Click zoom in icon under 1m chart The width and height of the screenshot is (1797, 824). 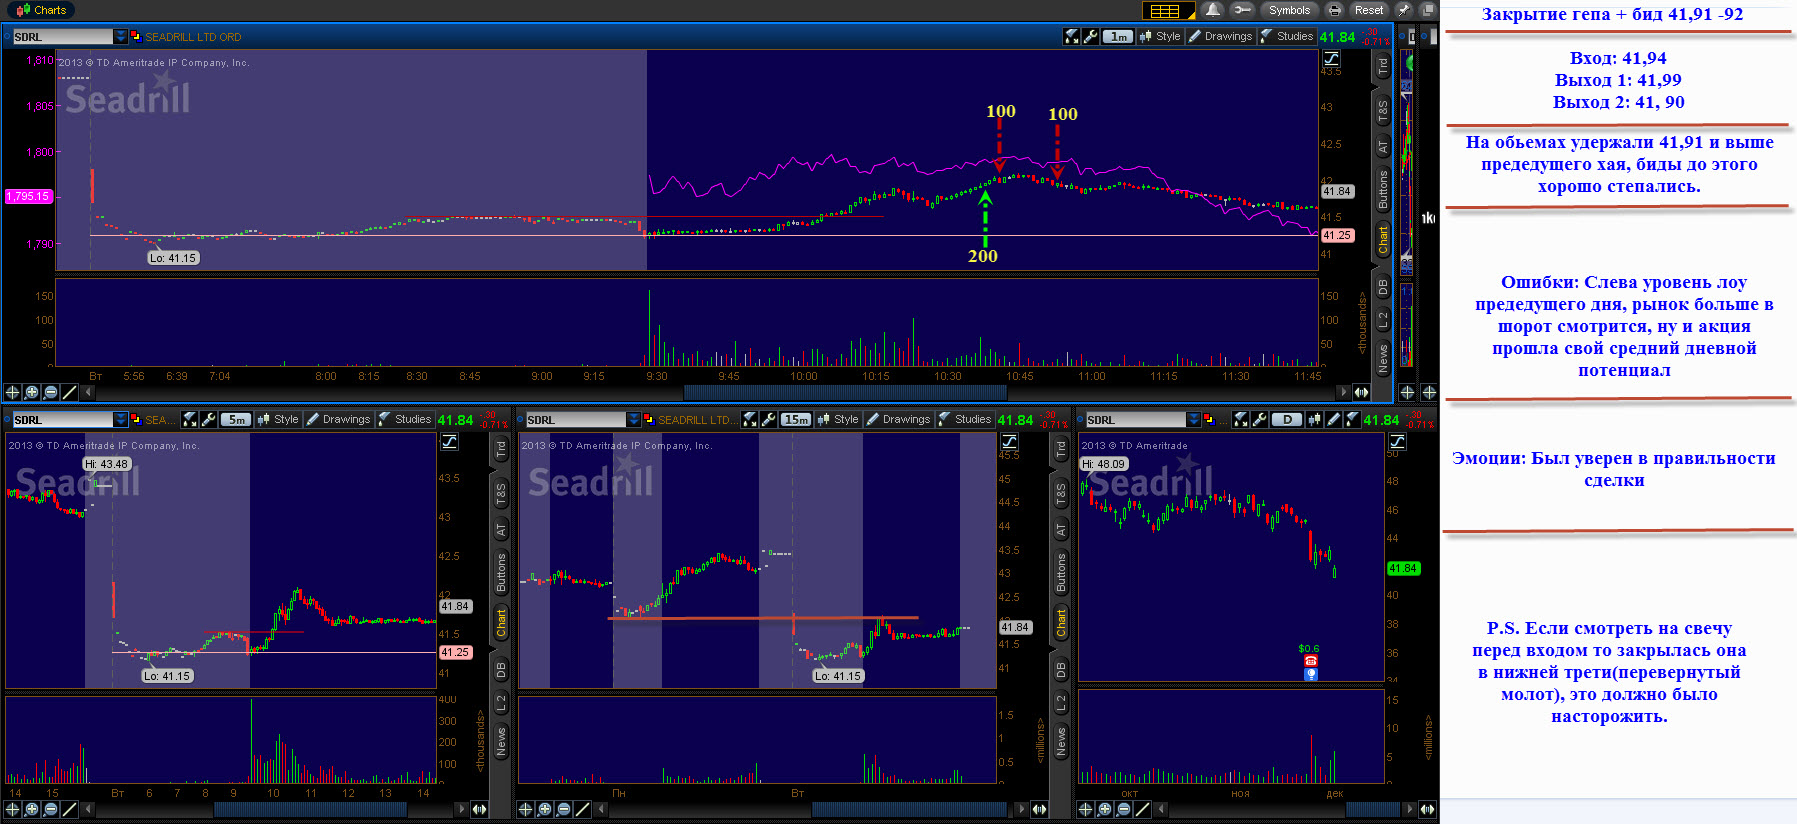pos(31,392)
